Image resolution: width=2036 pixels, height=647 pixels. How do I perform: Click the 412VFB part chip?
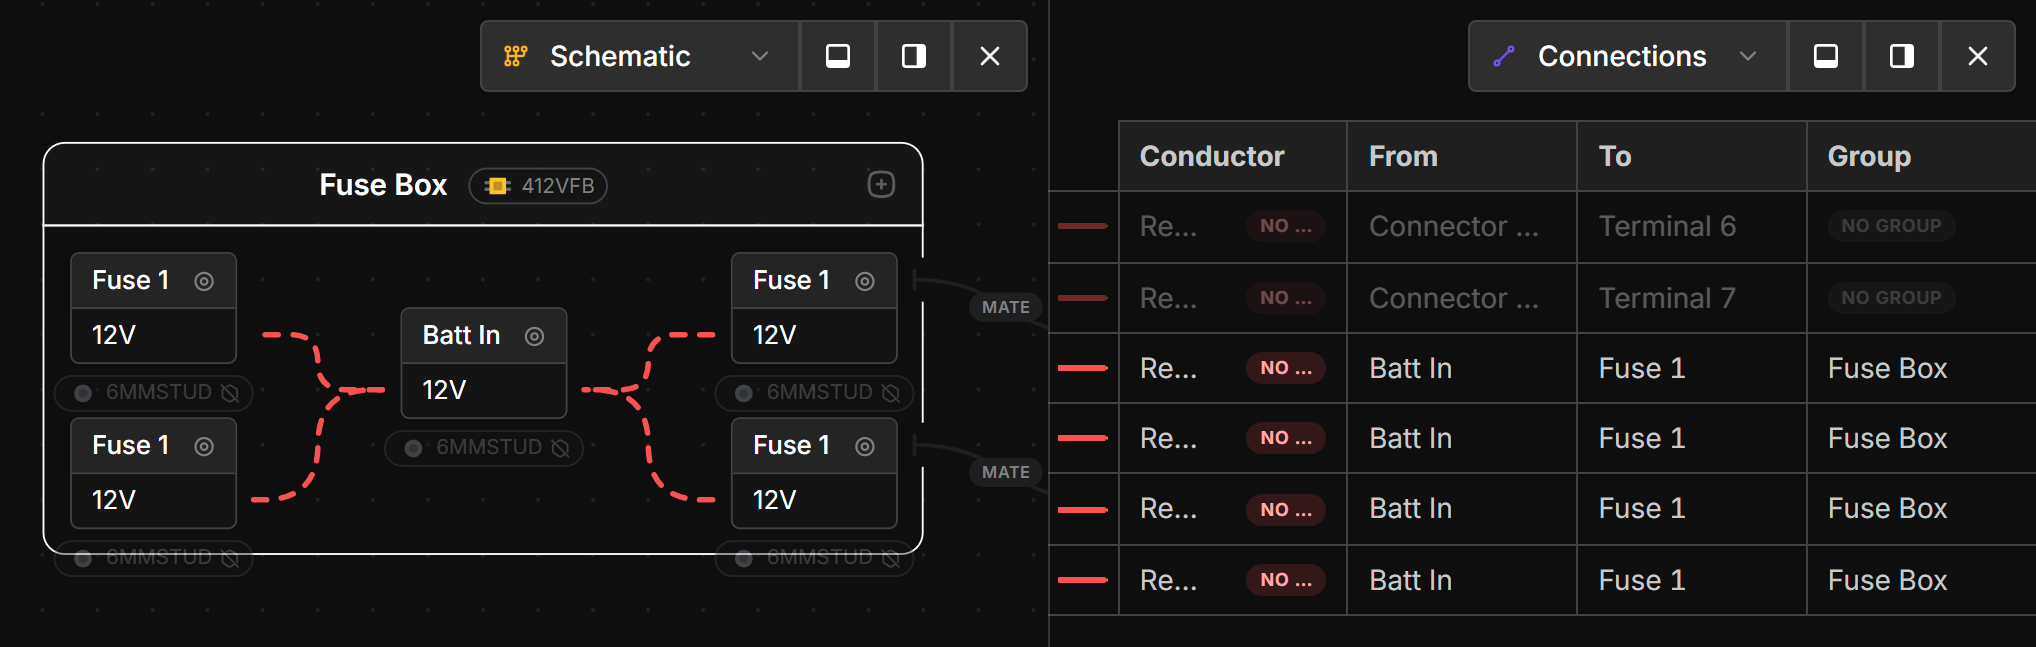(539, 186)
